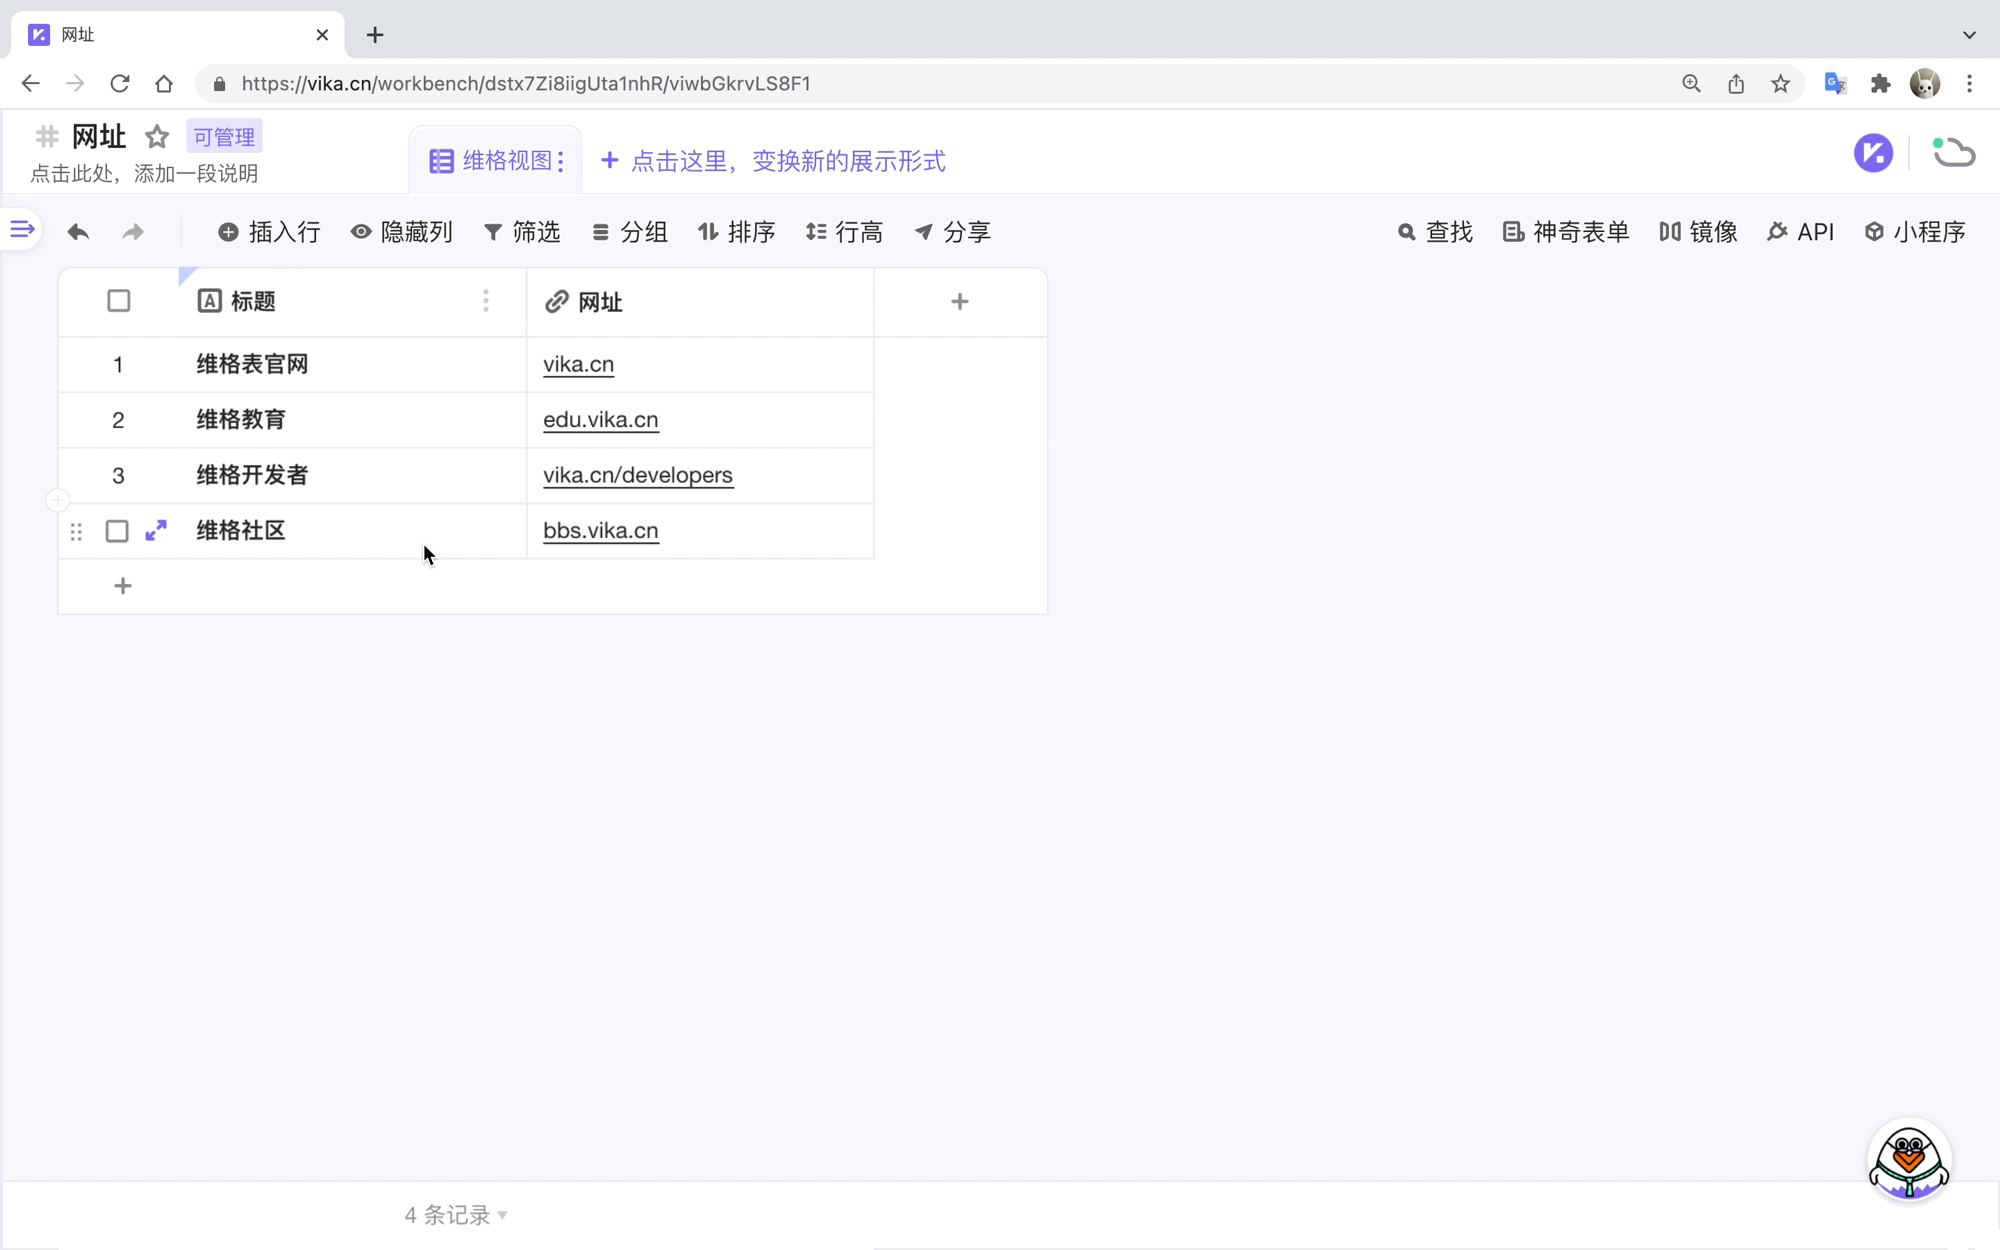Screen dimensions: 2000x1250
Task: Select the 维格社区 title cell
Action: point(352,531)
